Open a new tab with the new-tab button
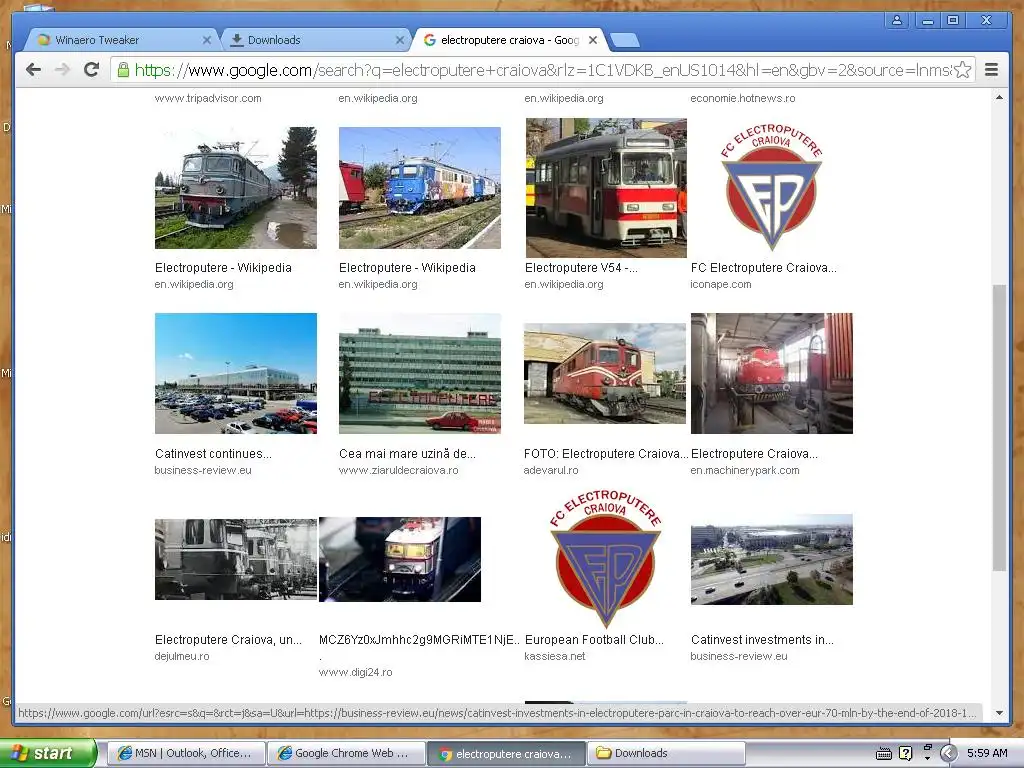The height and width of the screenshot is (768, 1024). [625, 40]
